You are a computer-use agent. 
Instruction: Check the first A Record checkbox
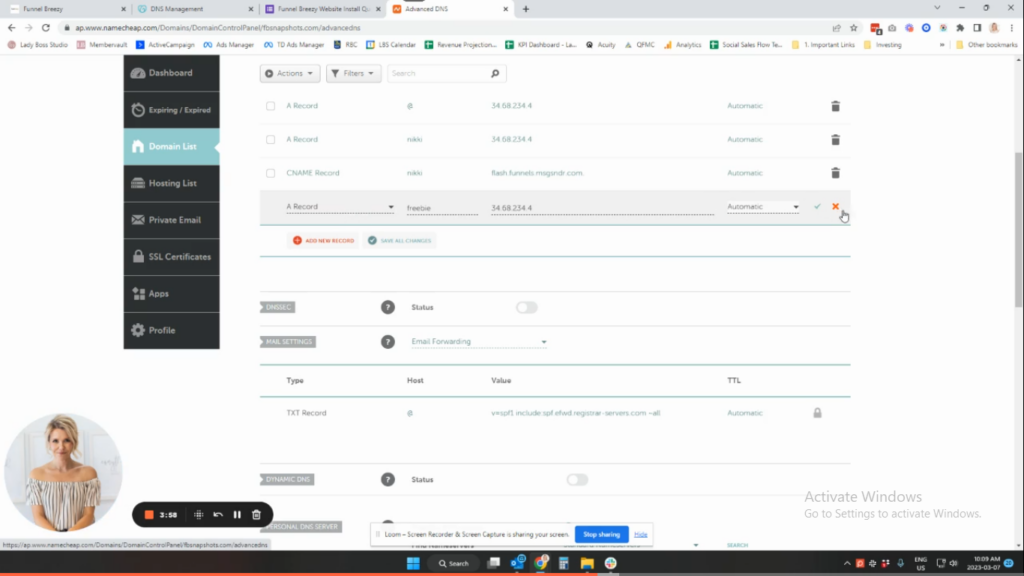[270, 106]
